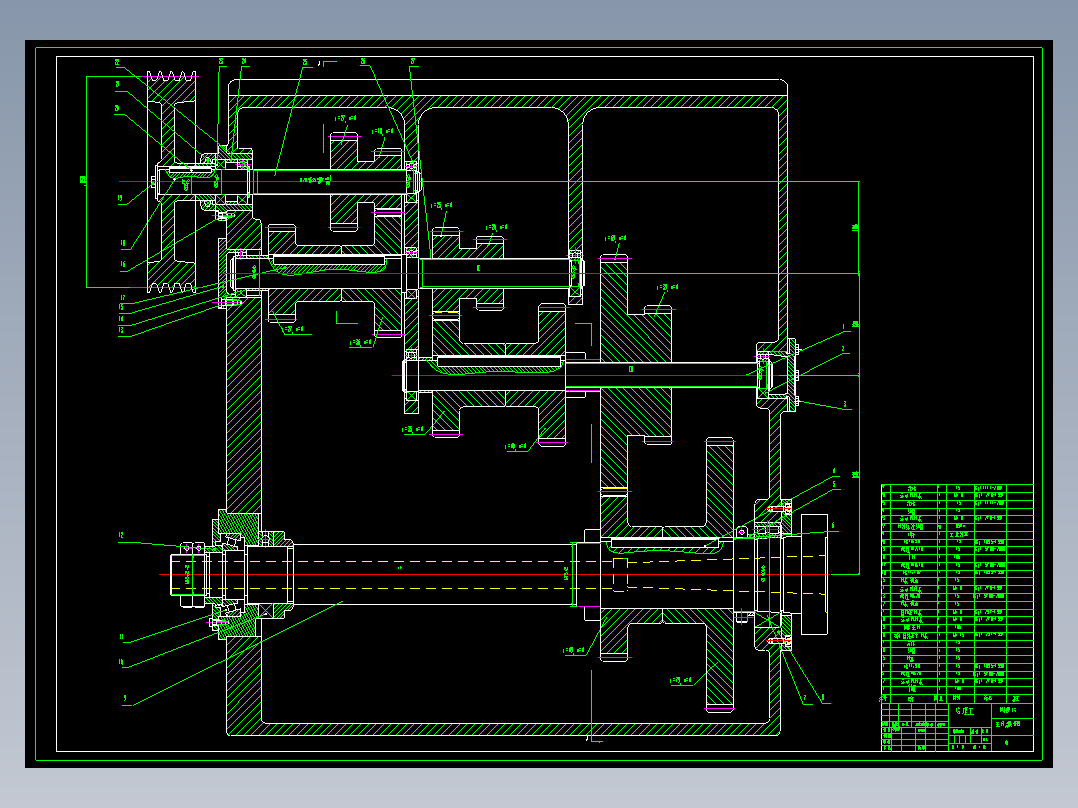The image size is (1078, 808).
Task: Select the V-belt pulley on the input shaft
Action: click(x=172, y=182)
